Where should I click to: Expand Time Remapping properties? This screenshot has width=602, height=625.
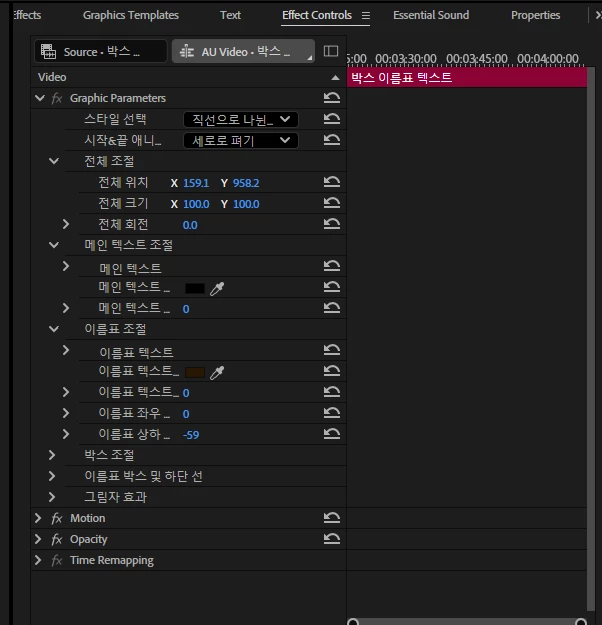click(38, 560)
